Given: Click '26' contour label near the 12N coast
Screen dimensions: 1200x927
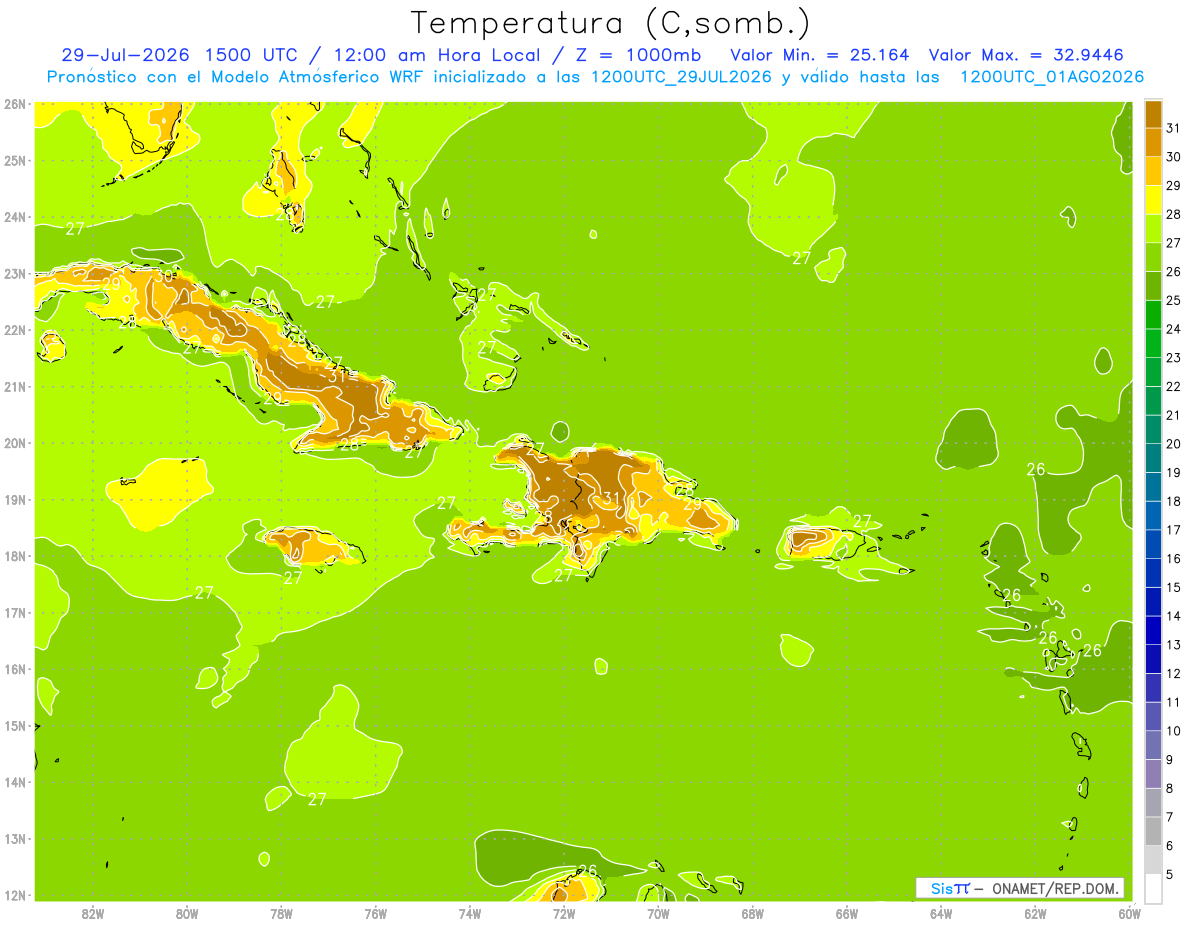Looking at the screenshot, I should 587,871.
